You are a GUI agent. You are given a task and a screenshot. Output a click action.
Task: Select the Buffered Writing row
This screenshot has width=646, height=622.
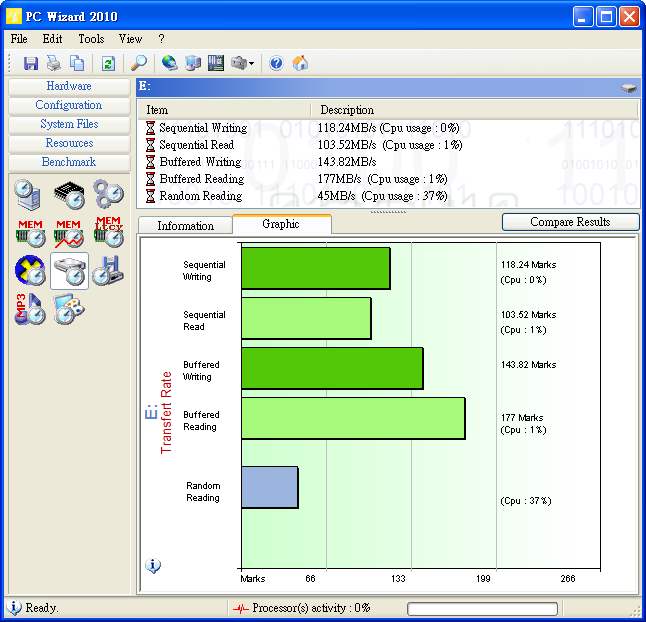(x=387, y=162)
